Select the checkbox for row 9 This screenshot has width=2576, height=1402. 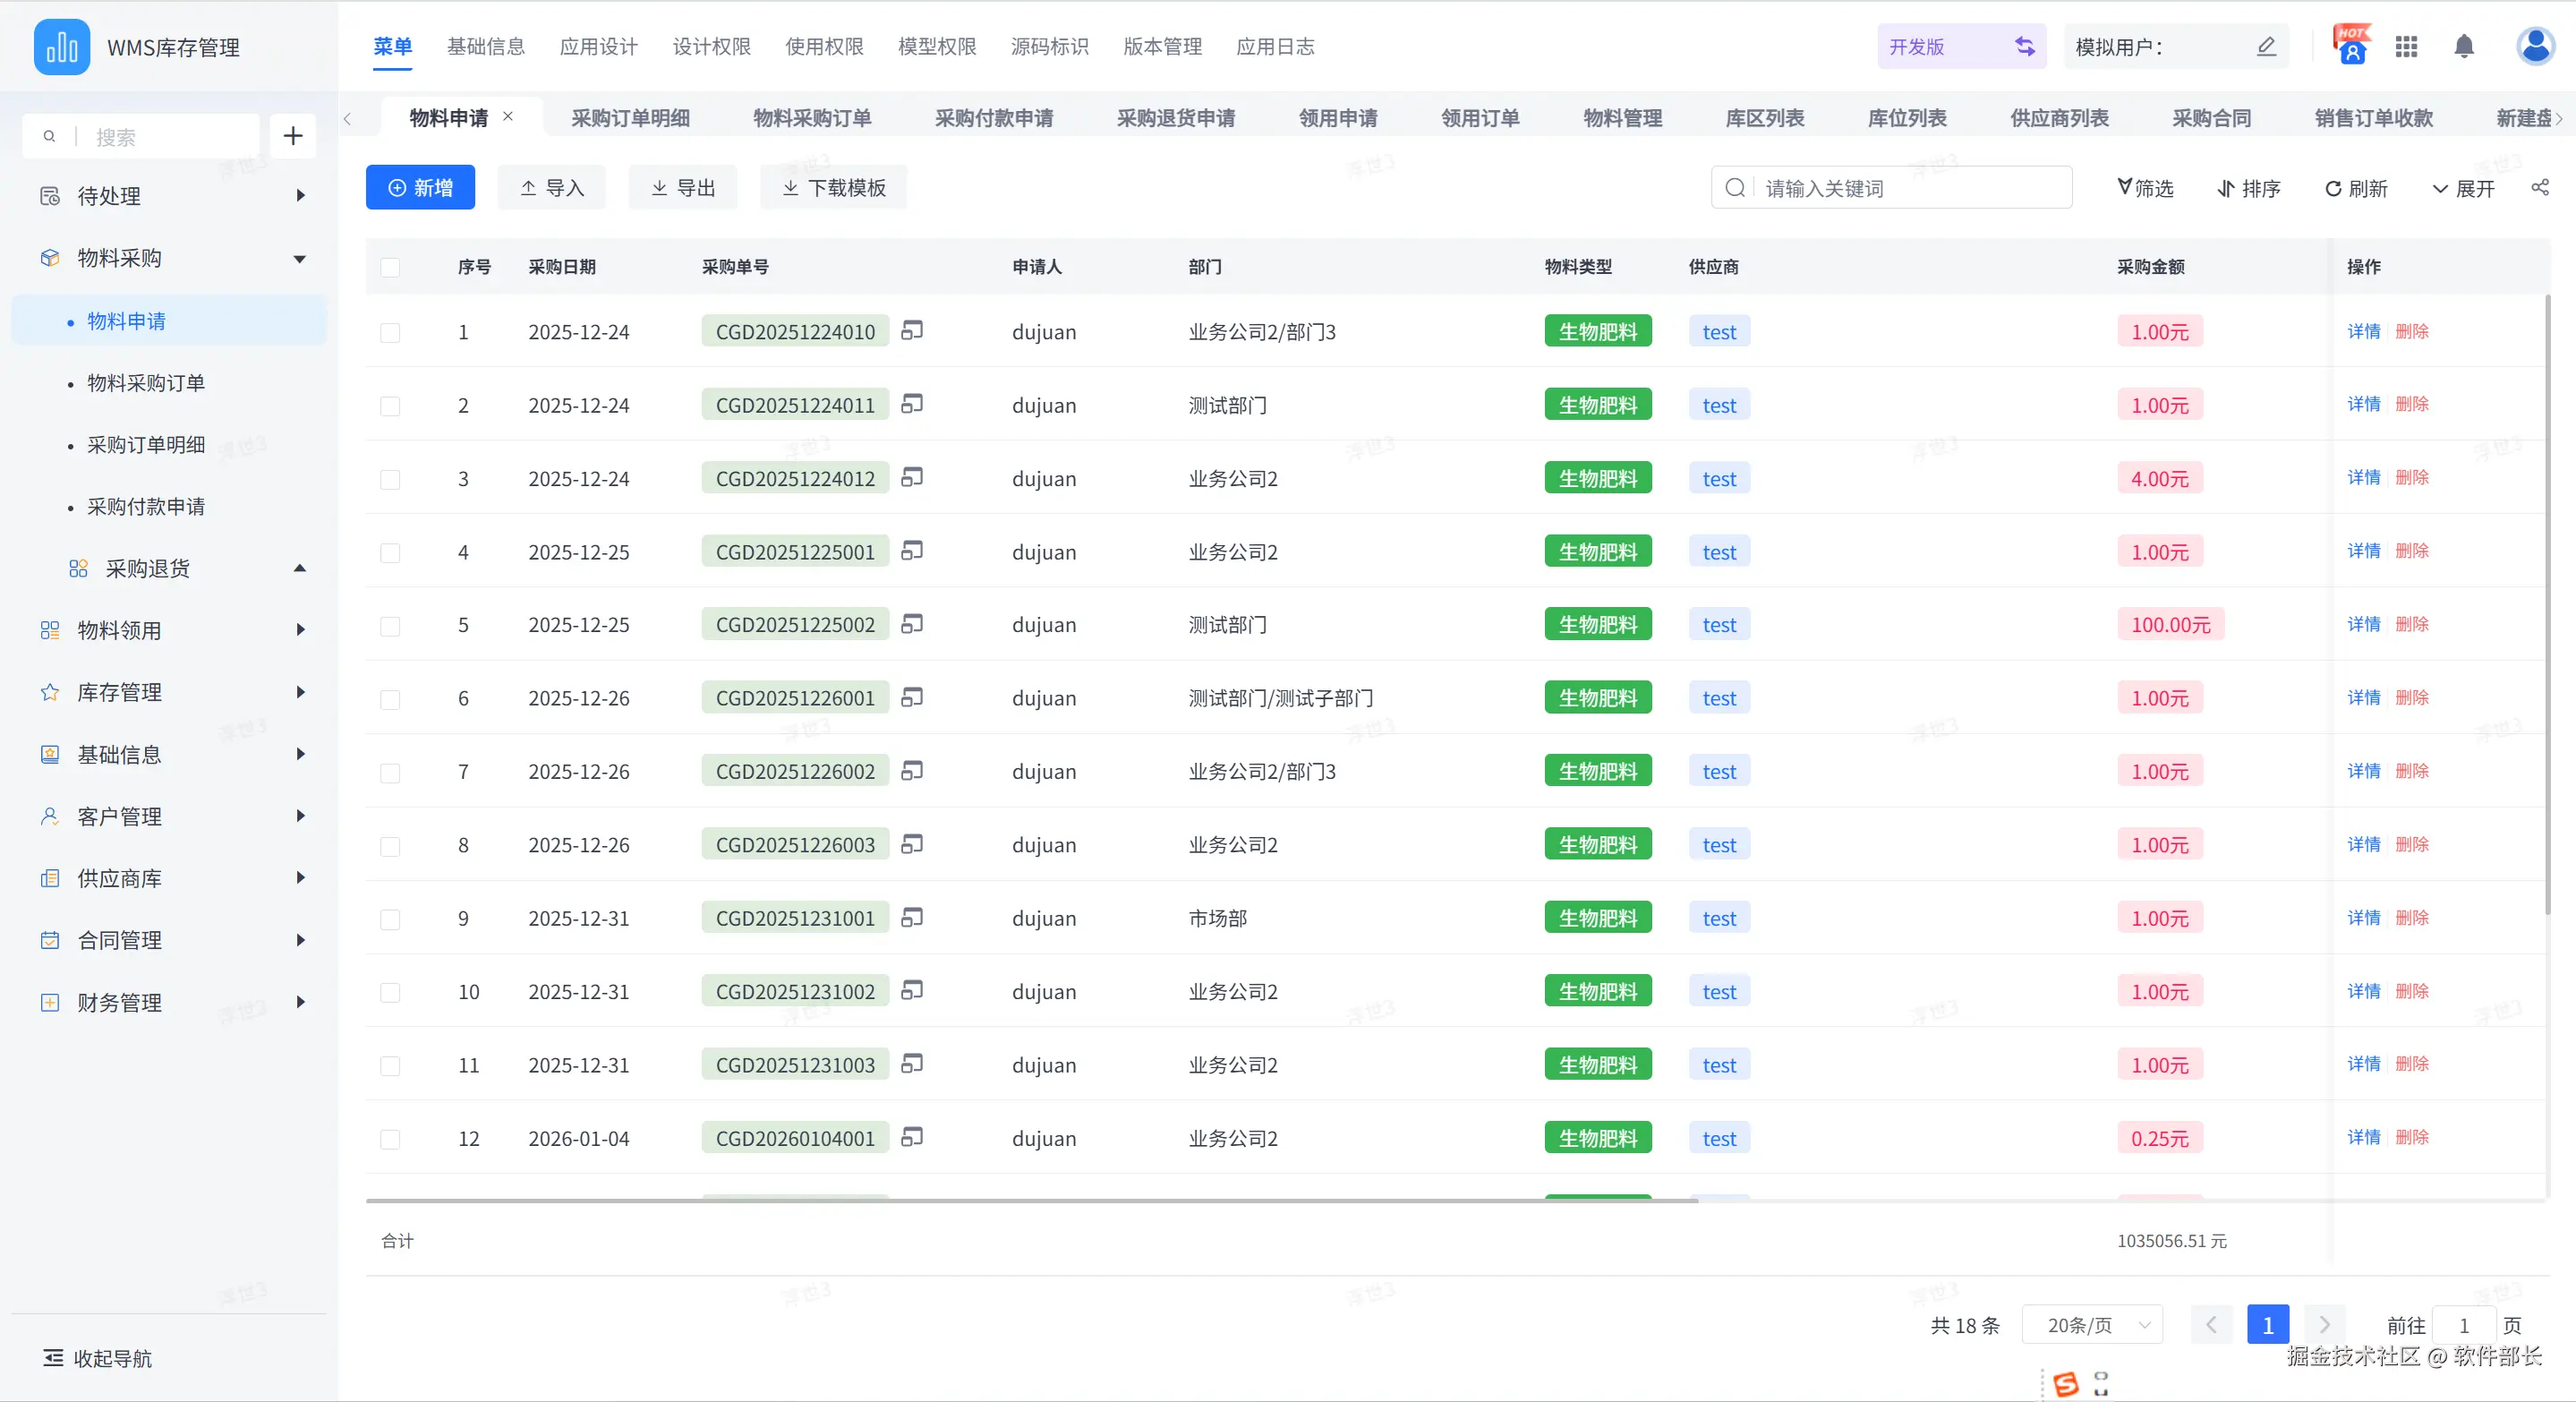pyautogui.click(x=390, y=919)
